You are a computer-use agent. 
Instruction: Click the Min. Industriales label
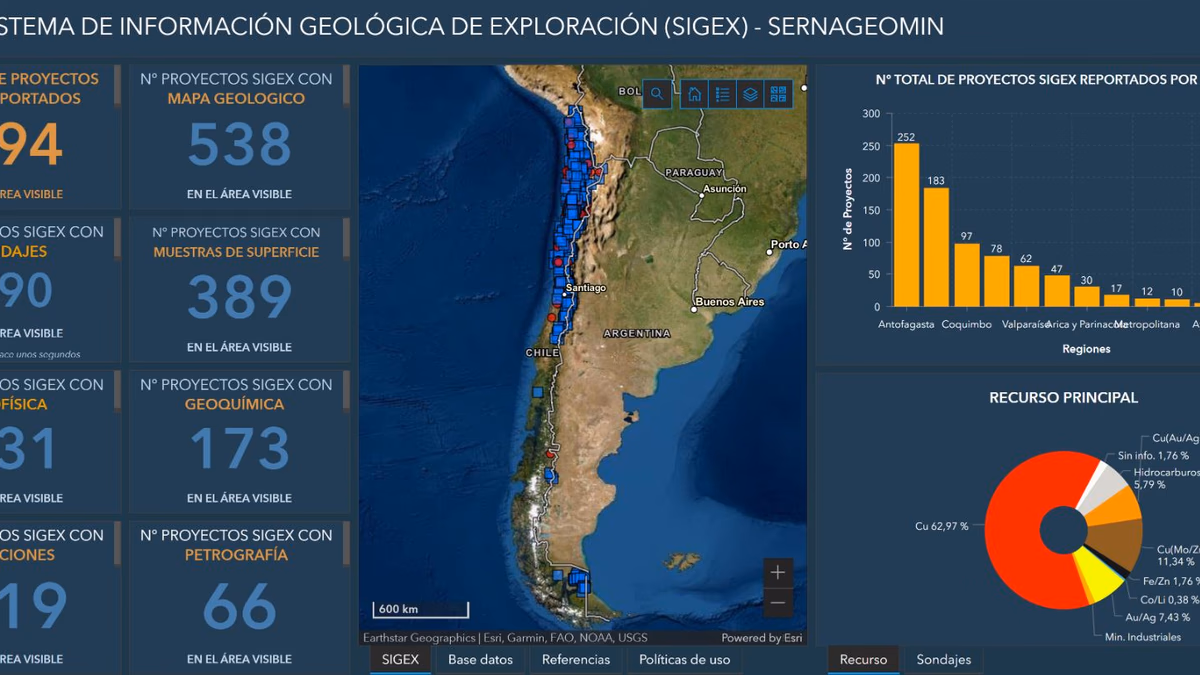coord(1142,636)
